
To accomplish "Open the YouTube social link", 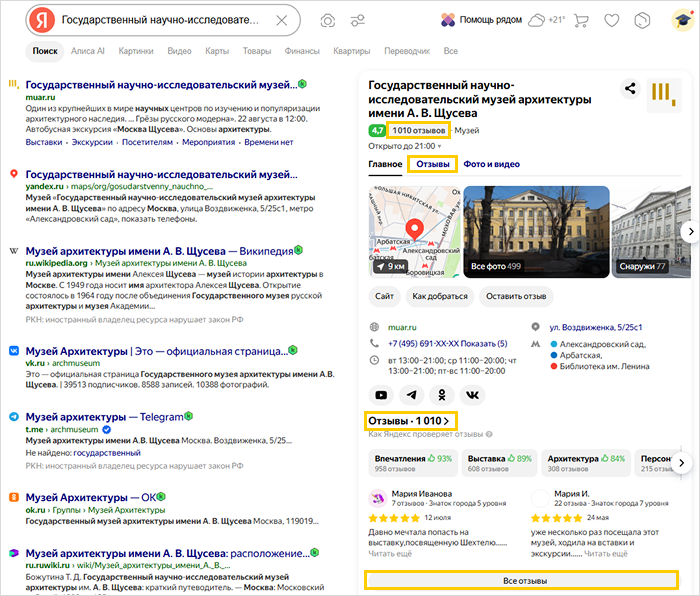I will (x=381, y=395).
